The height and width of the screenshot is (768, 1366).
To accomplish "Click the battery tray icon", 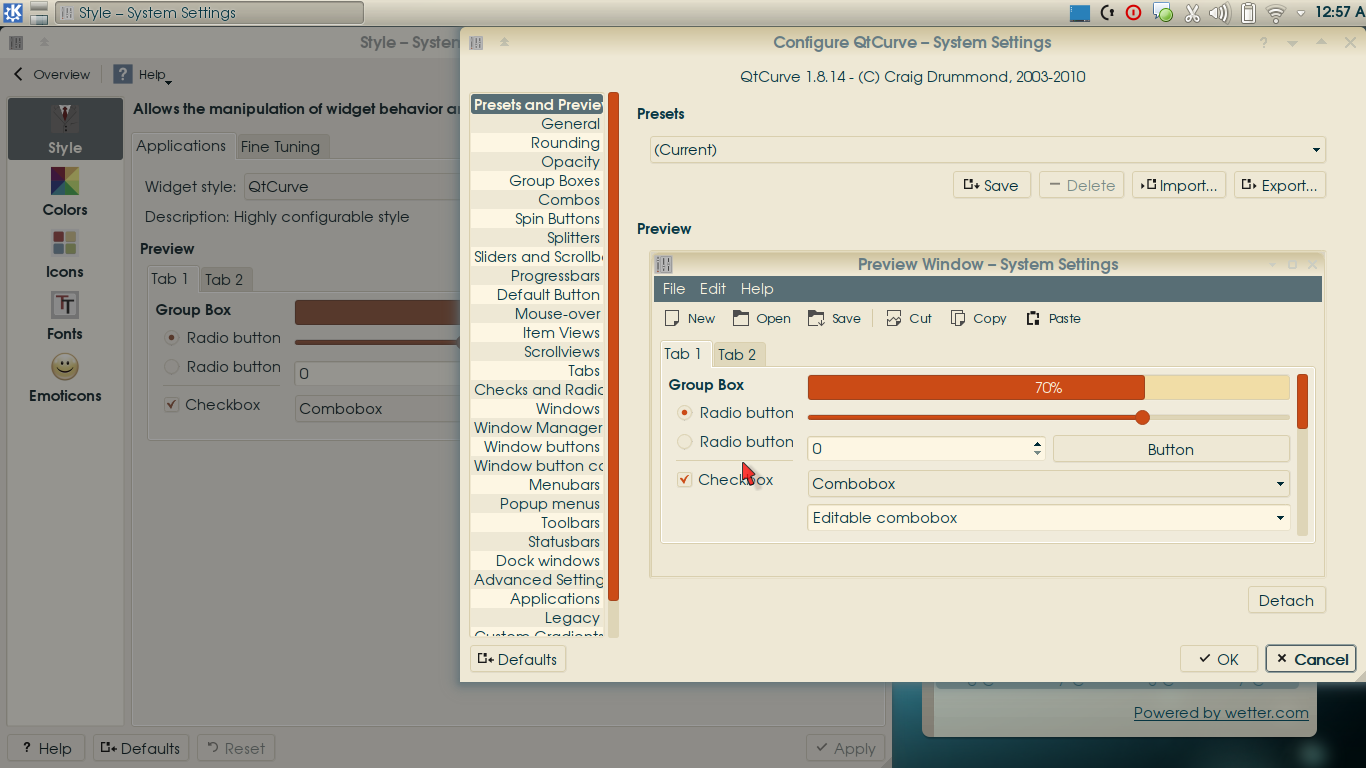I will pyautogui.click(x=1247, y=13).
